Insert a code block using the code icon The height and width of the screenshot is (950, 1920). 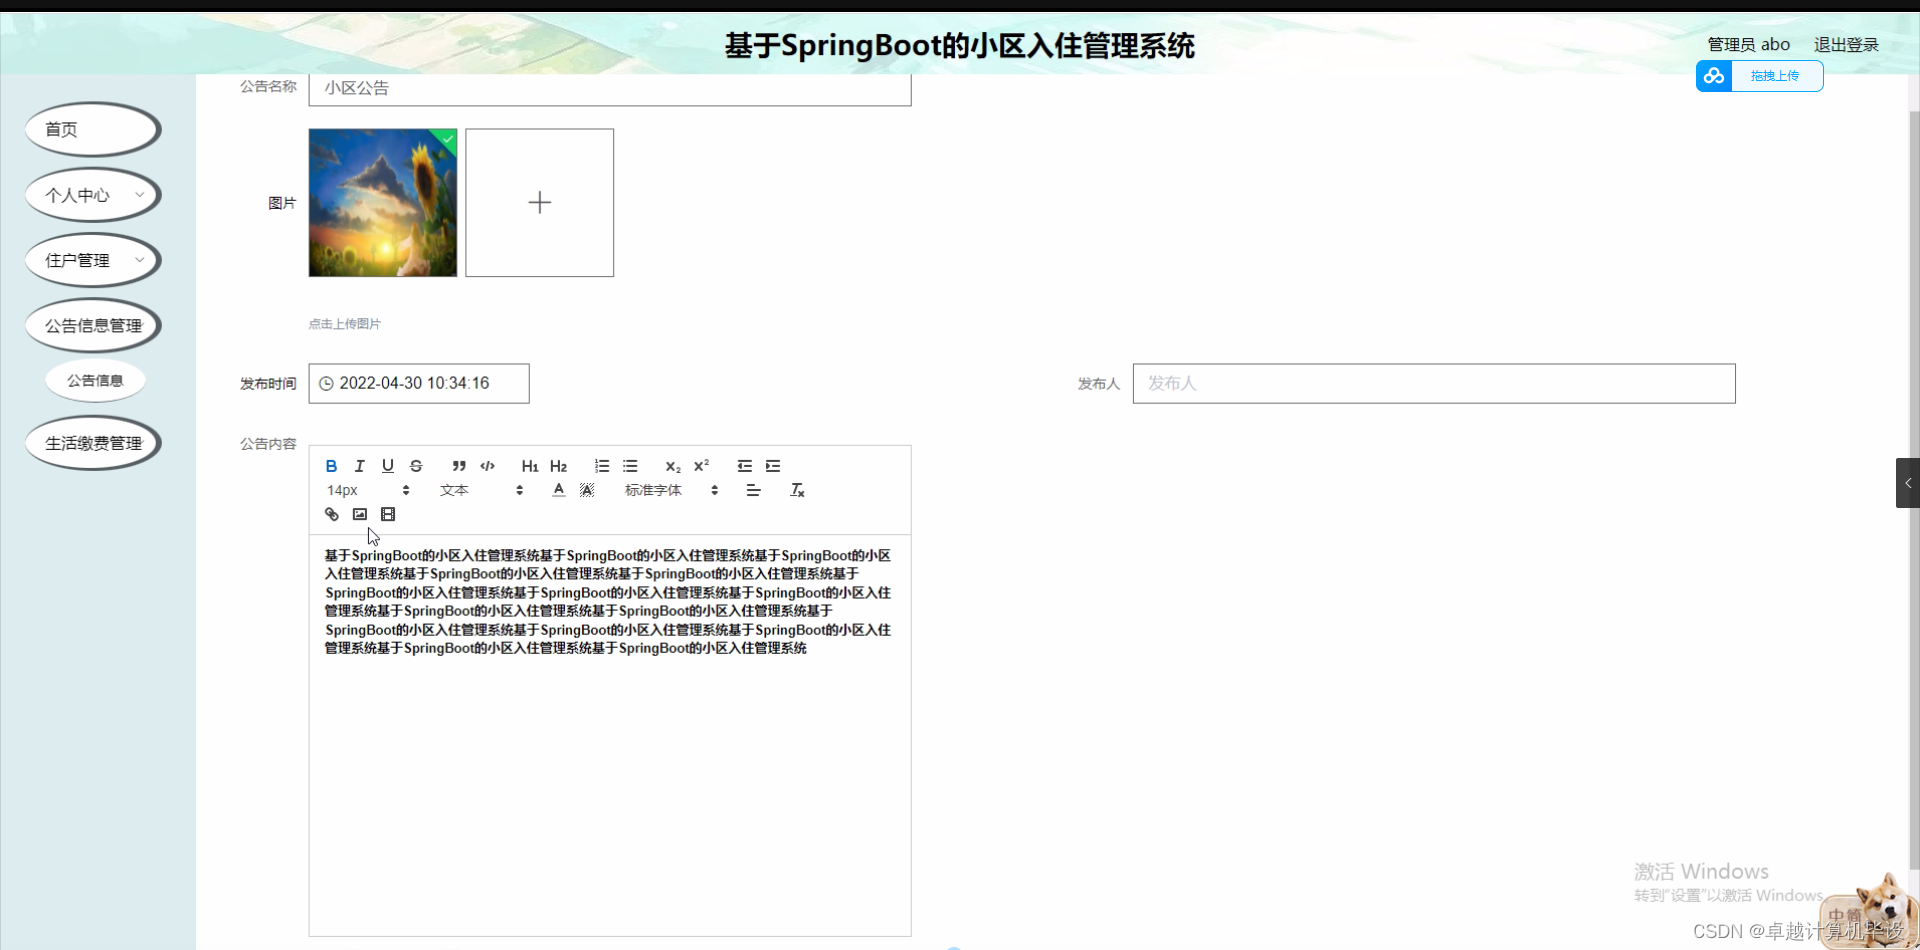(488, 466)
